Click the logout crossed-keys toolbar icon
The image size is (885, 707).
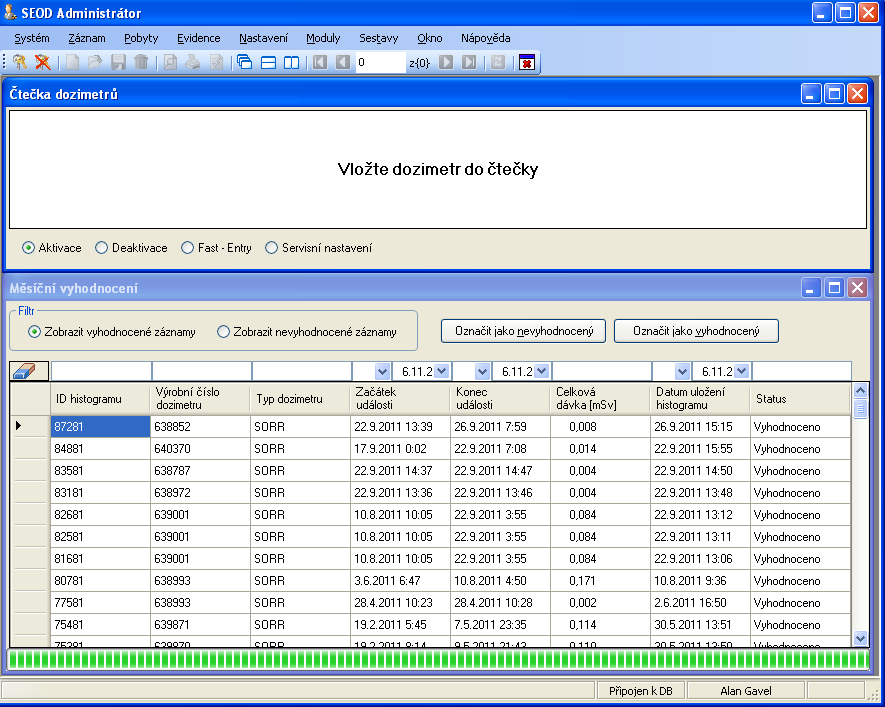click(x=42, y=62)
